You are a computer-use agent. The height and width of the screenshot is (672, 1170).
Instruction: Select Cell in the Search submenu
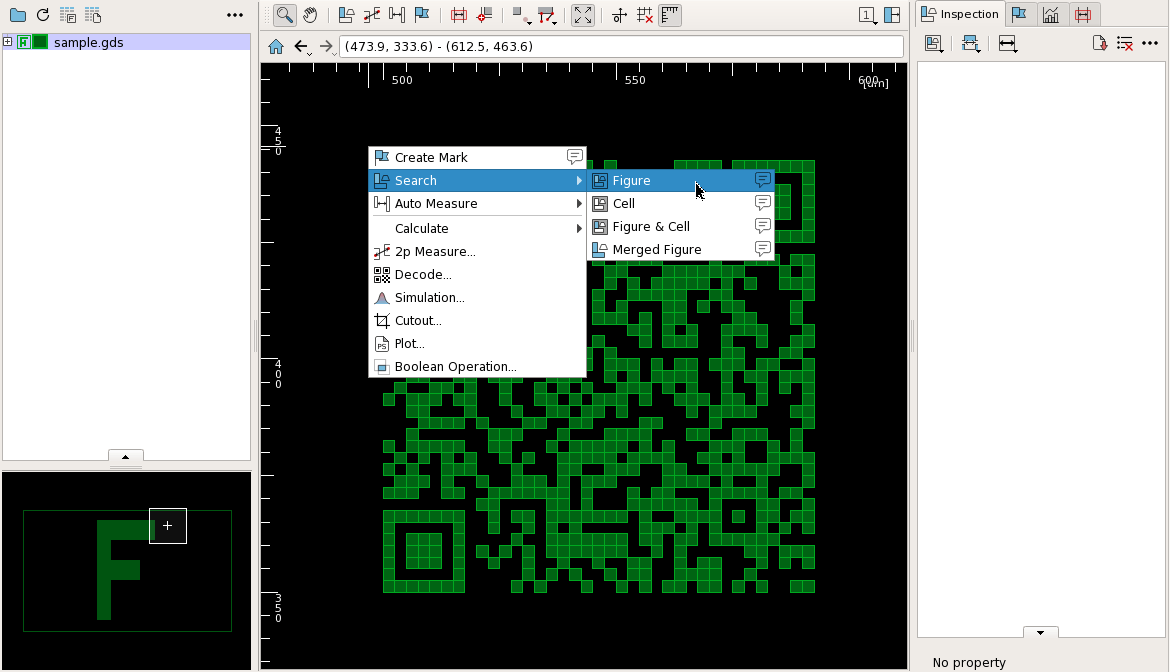(681, 204)
